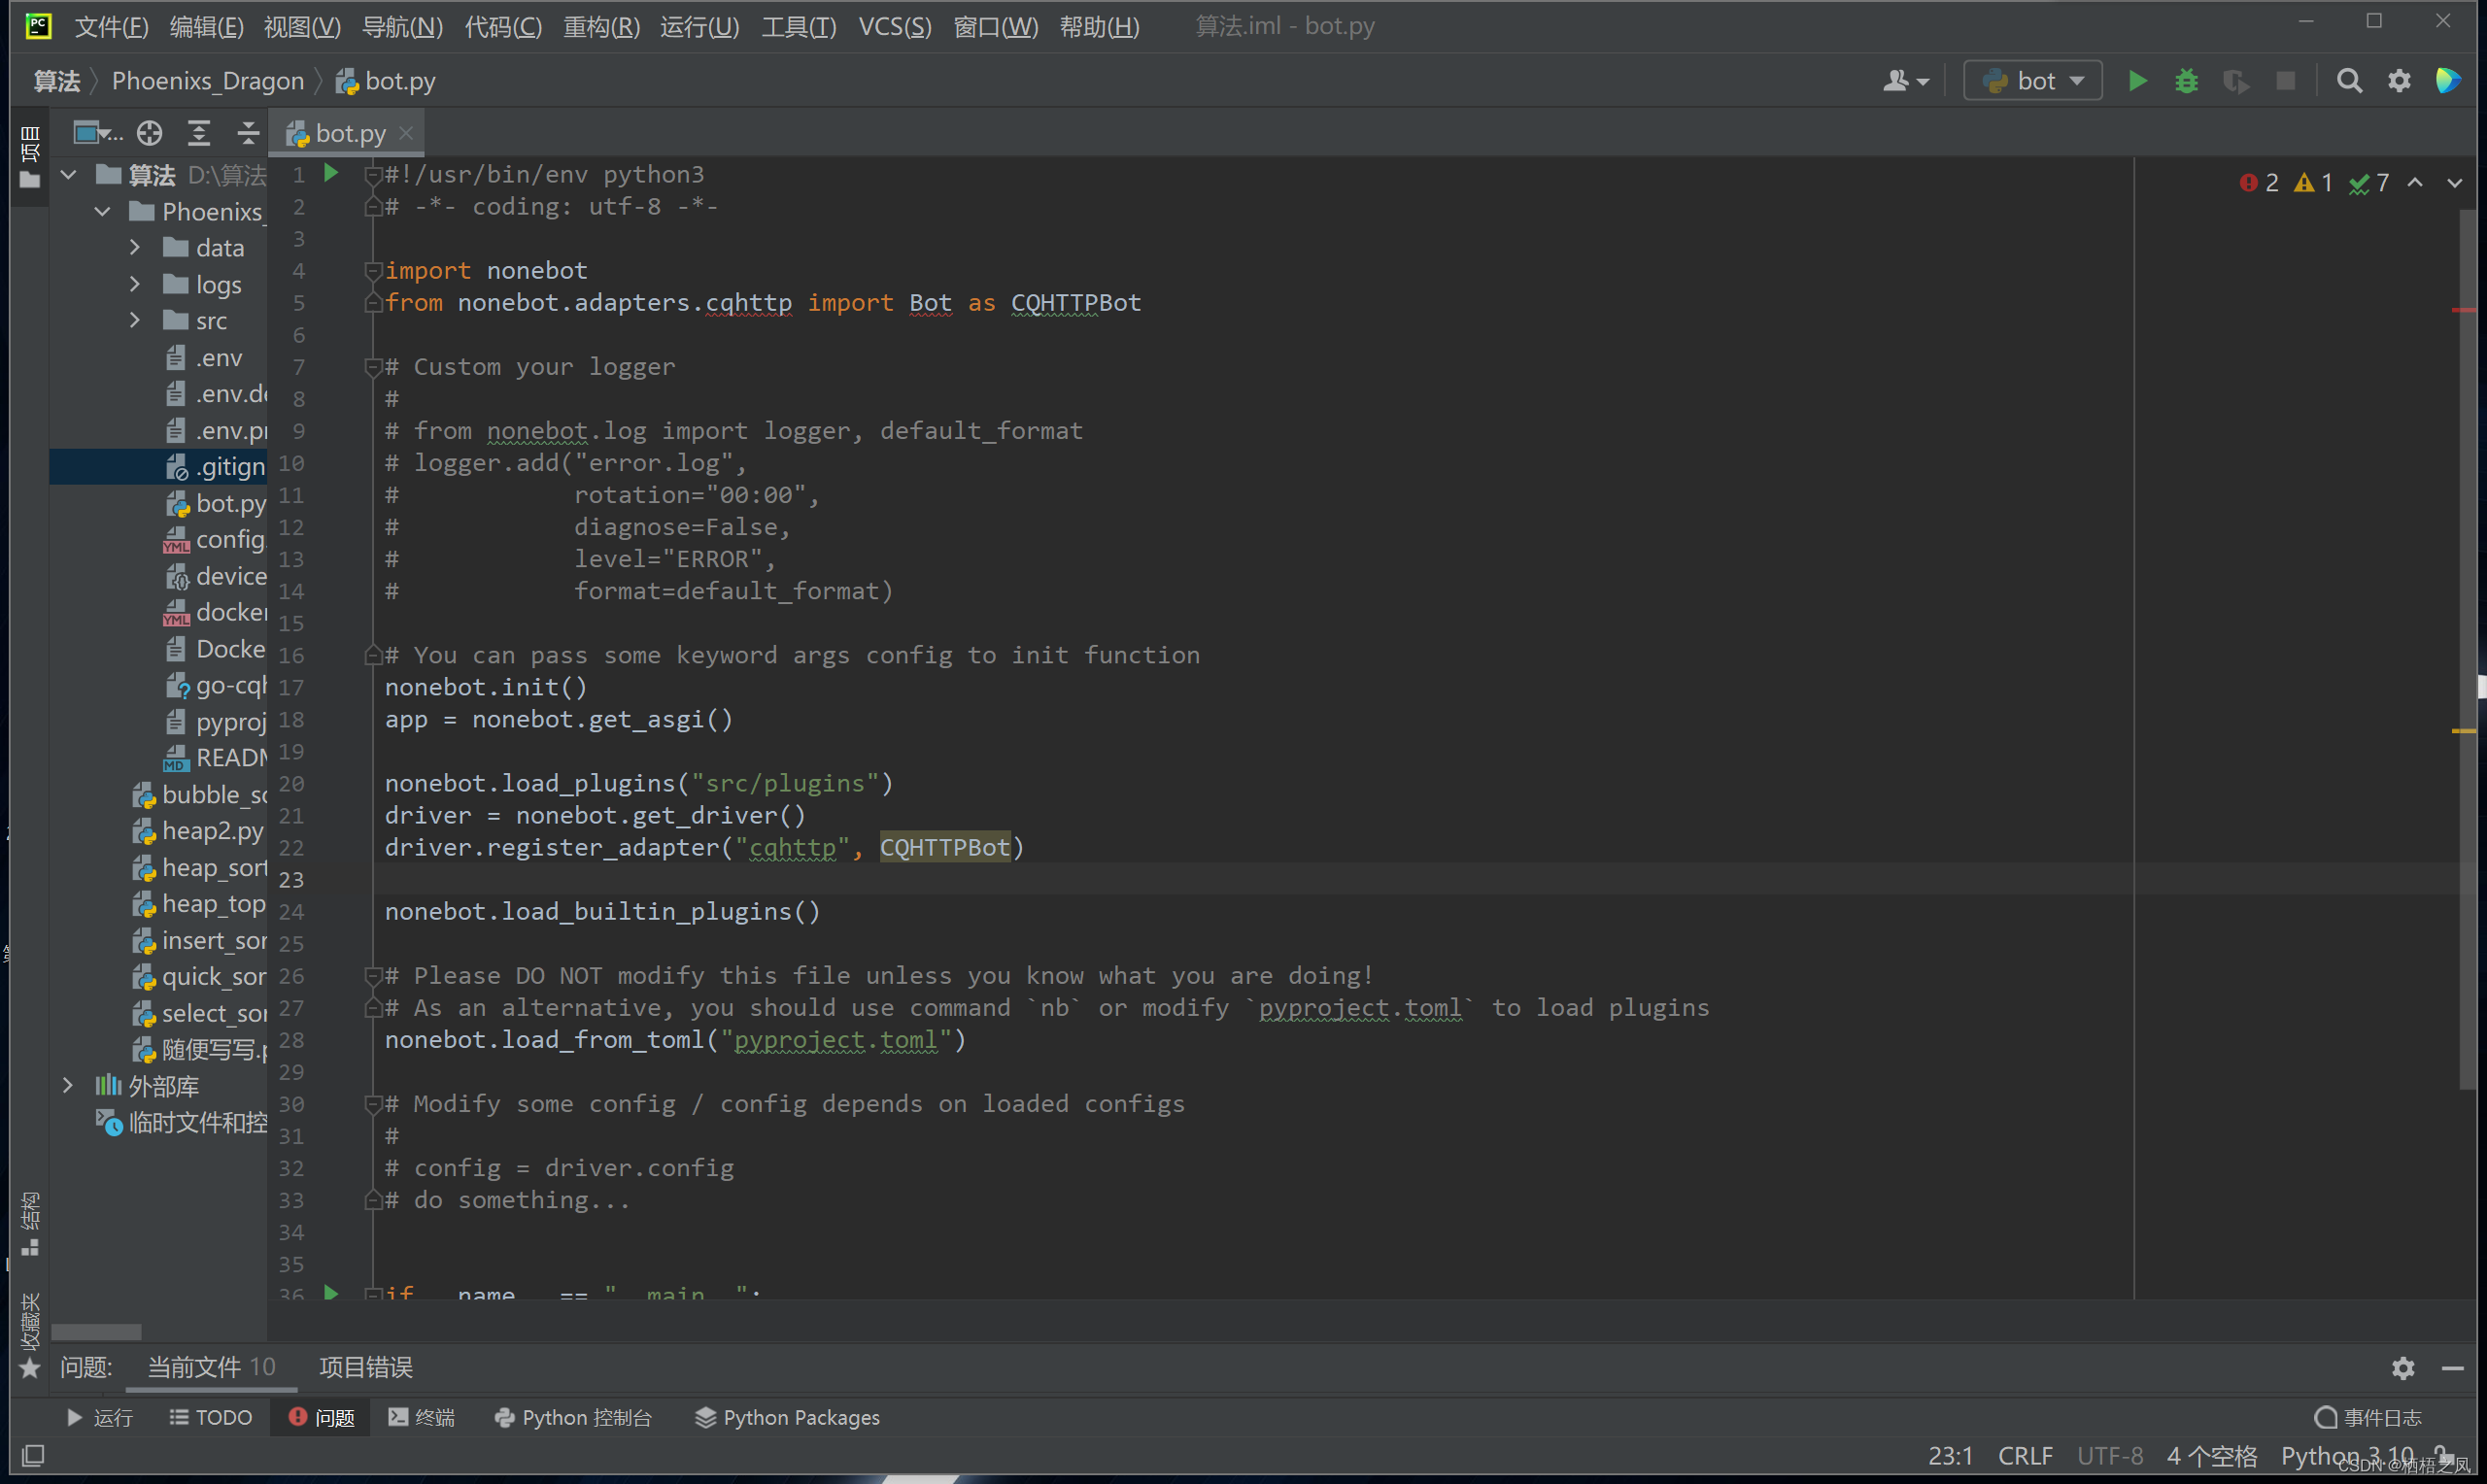Click the project tree horizontal scrollbar
Image resolution: width=2487 pixels, height=1484 pixels.
(96, 1331)
